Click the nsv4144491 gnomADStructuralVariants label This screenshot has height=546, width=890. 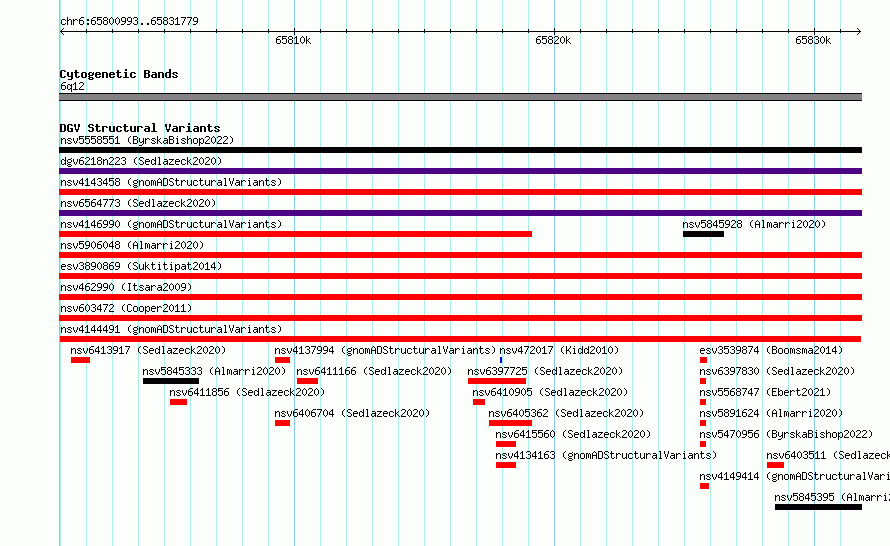tap(171, 329)
